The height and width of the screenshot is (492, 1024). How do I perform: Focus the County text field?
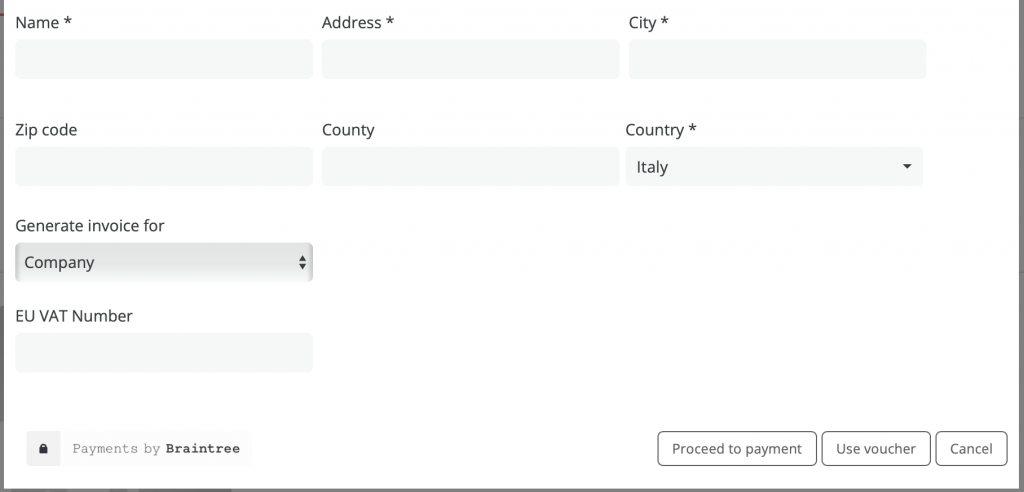pos(470,167)
